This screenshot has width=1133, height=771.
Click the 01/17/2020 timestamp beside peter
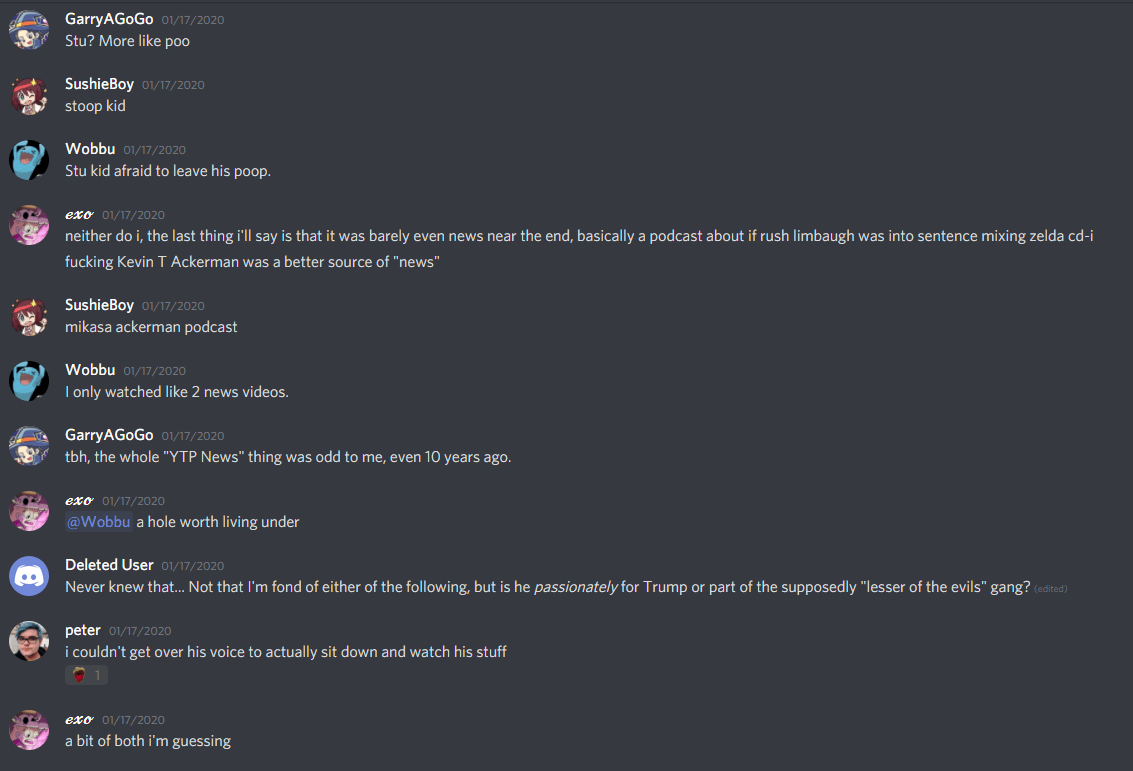click(140, 631)
